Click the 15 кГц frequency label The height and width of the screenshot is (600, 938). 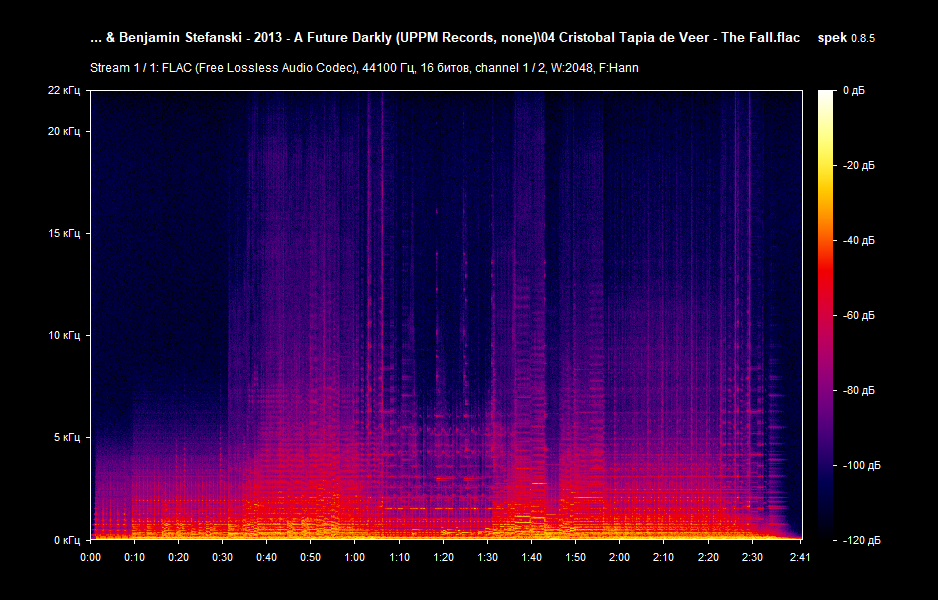pyautogui.click(x=66, y=231)
